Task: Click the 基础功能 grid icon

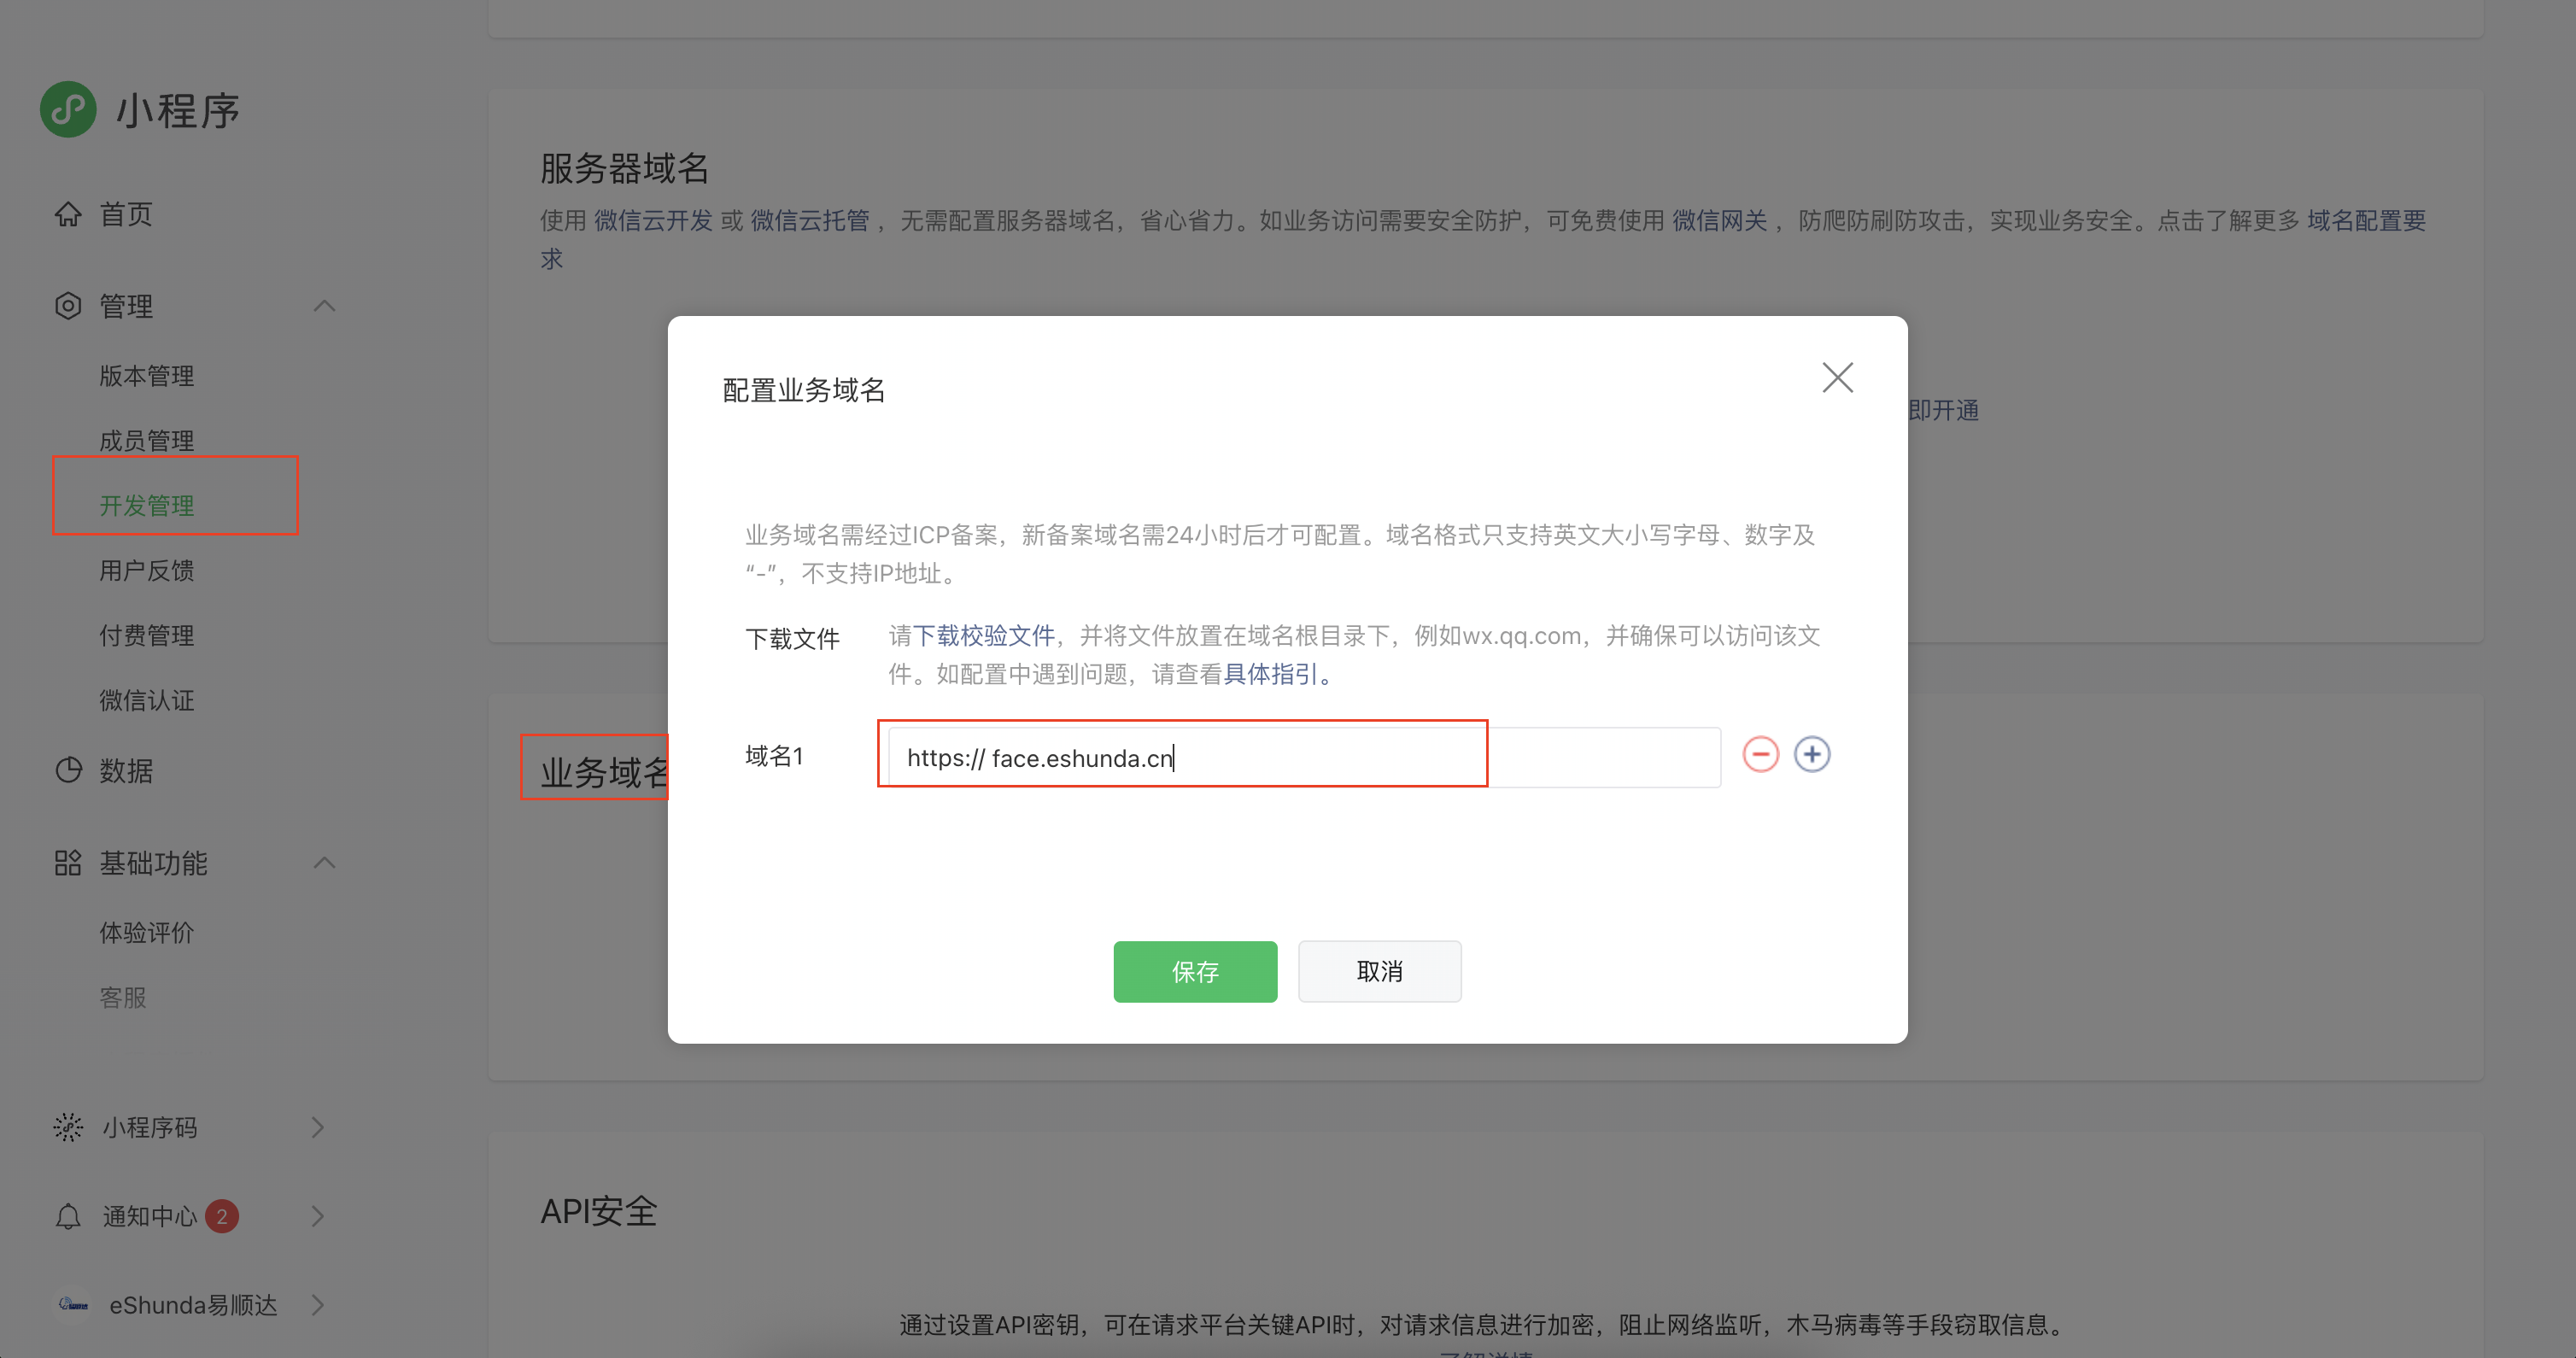Action: click(67, 864)
